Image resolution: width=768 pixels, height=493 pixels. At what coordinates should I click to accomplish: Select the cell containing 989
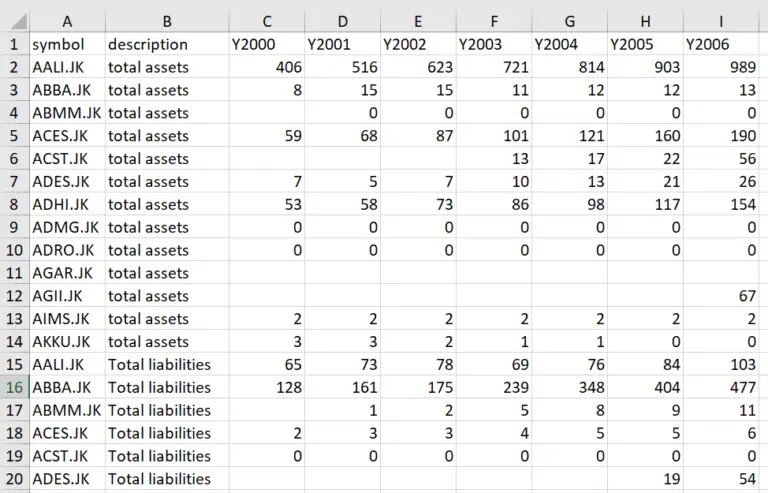pos(721,67)
